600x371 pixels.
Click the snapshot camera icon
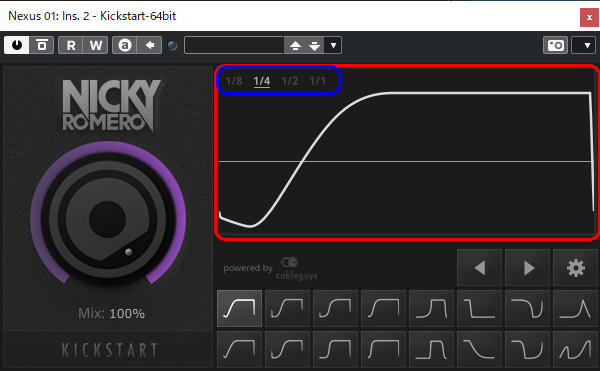point(555,45)
